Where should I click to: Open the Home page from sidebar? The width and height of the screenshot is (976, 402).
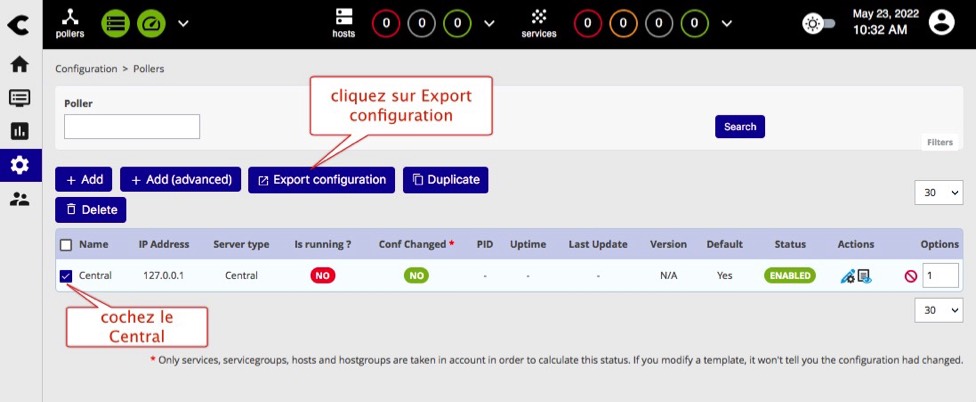point(19,65)
